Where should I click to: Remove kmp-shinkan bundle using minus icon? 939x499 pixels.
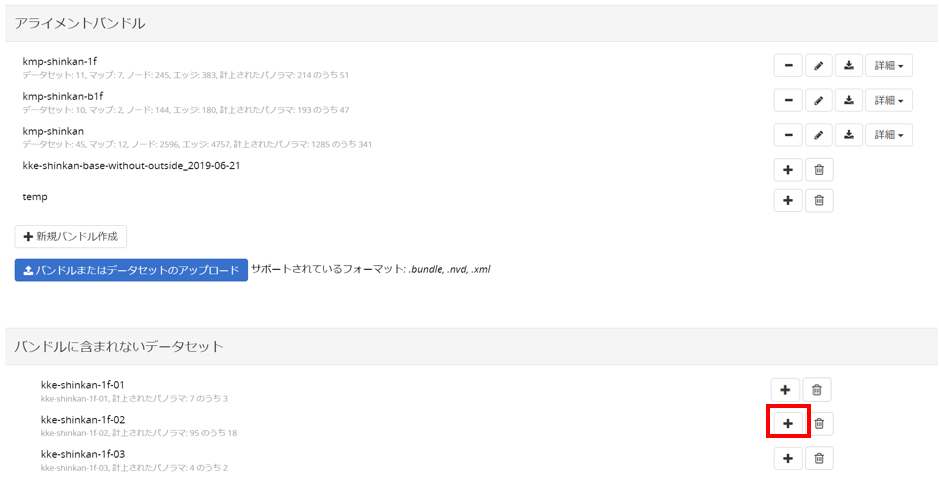click(788, 134)
